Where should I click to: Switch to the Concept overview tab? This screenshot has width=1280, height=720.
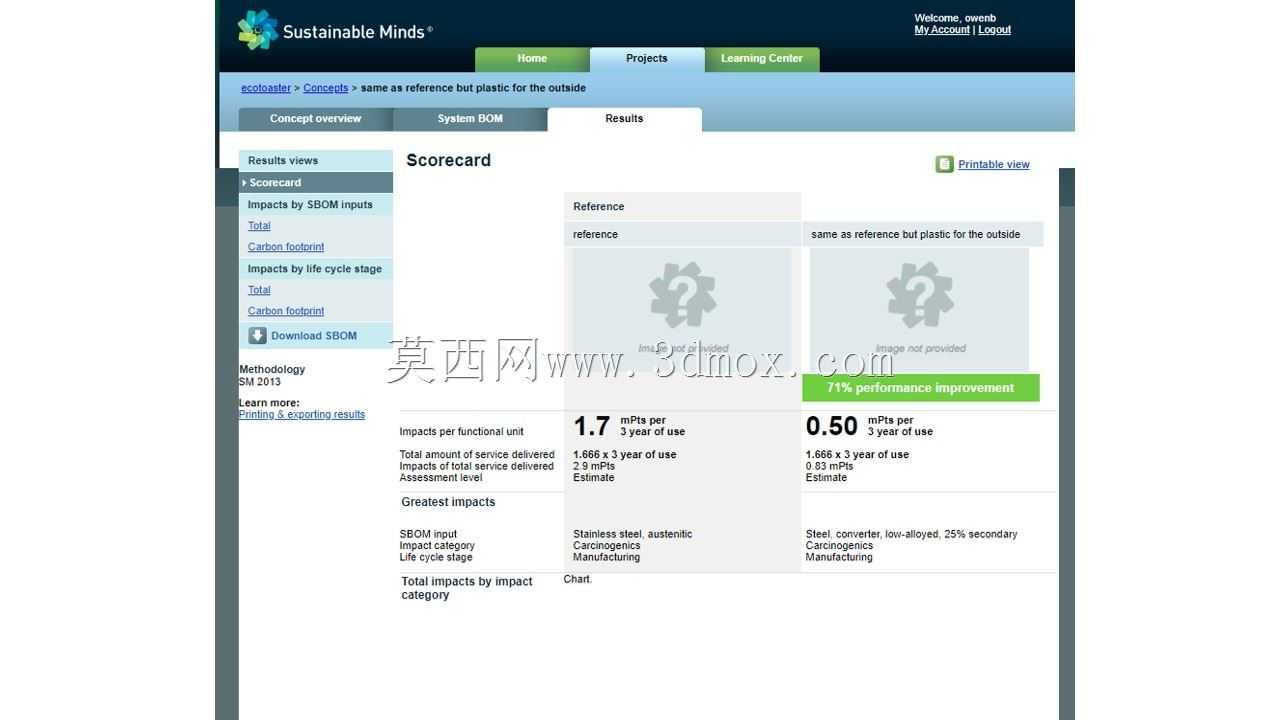pyautogui.click(x=316, y=119)
